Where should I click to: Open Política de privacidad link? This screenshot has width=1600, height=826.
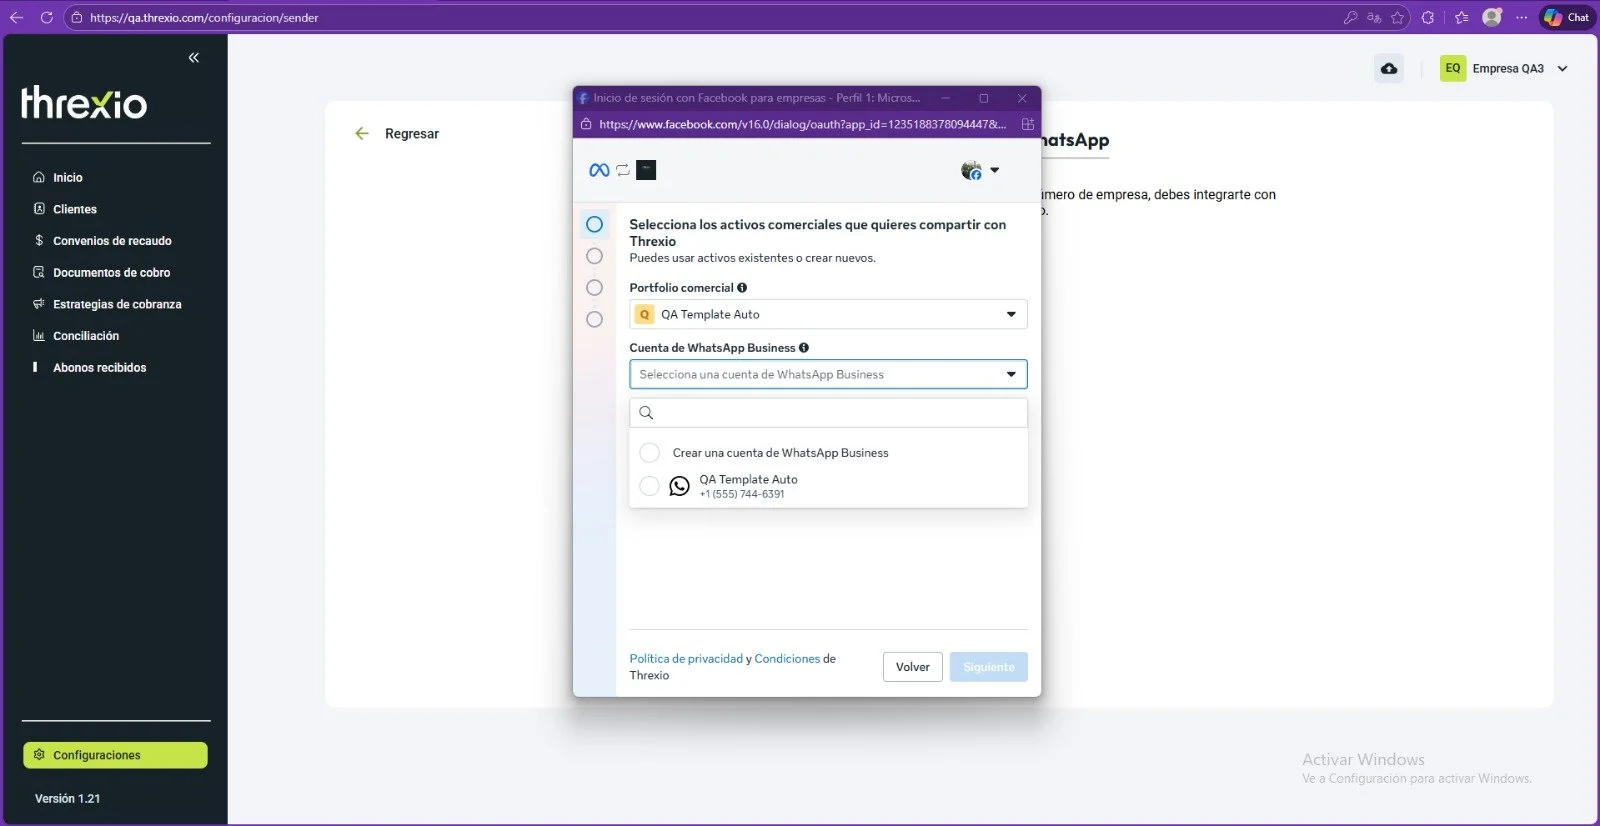point(686,659)
